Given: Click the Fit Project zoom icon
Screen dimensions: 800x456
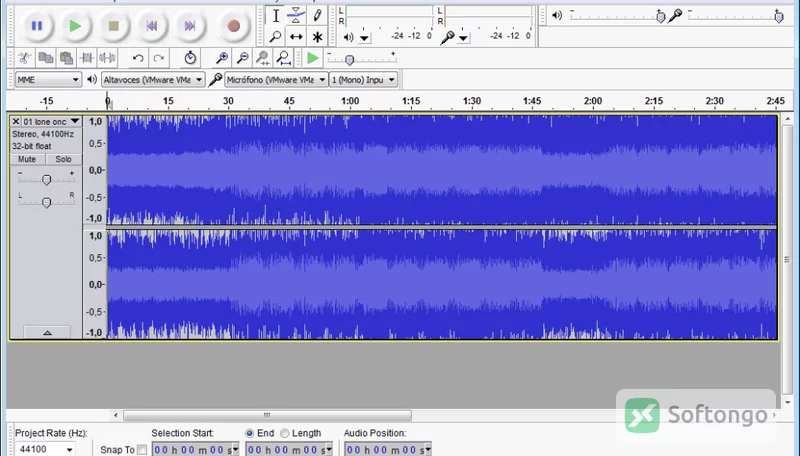Looking at the screenshot, I should click(x=284, y=58).
